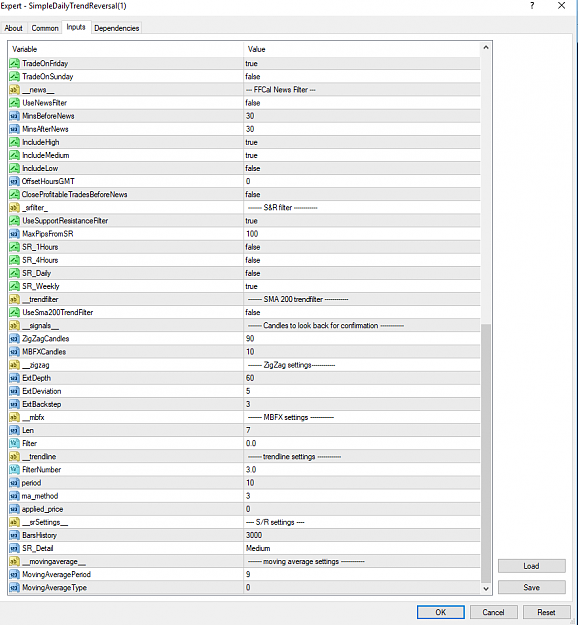Click the integer icon beside ZigZagCandles

(x=14, y=339)
